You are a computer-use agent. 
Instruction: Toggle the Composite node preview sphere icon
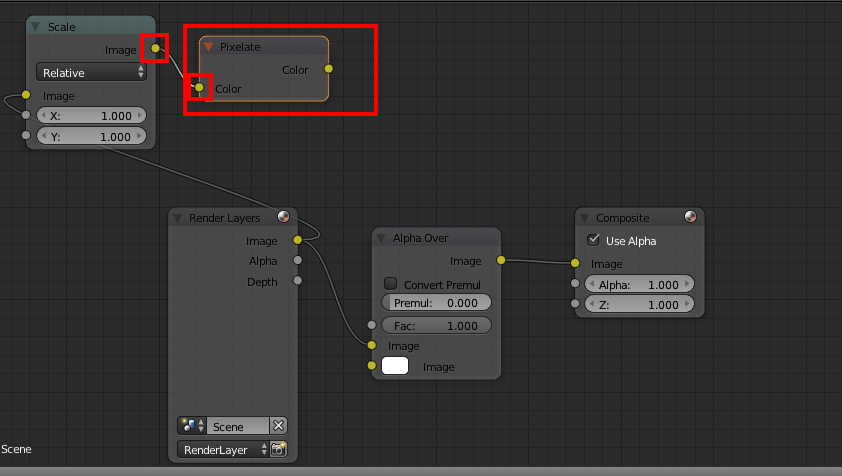[690, 217]
